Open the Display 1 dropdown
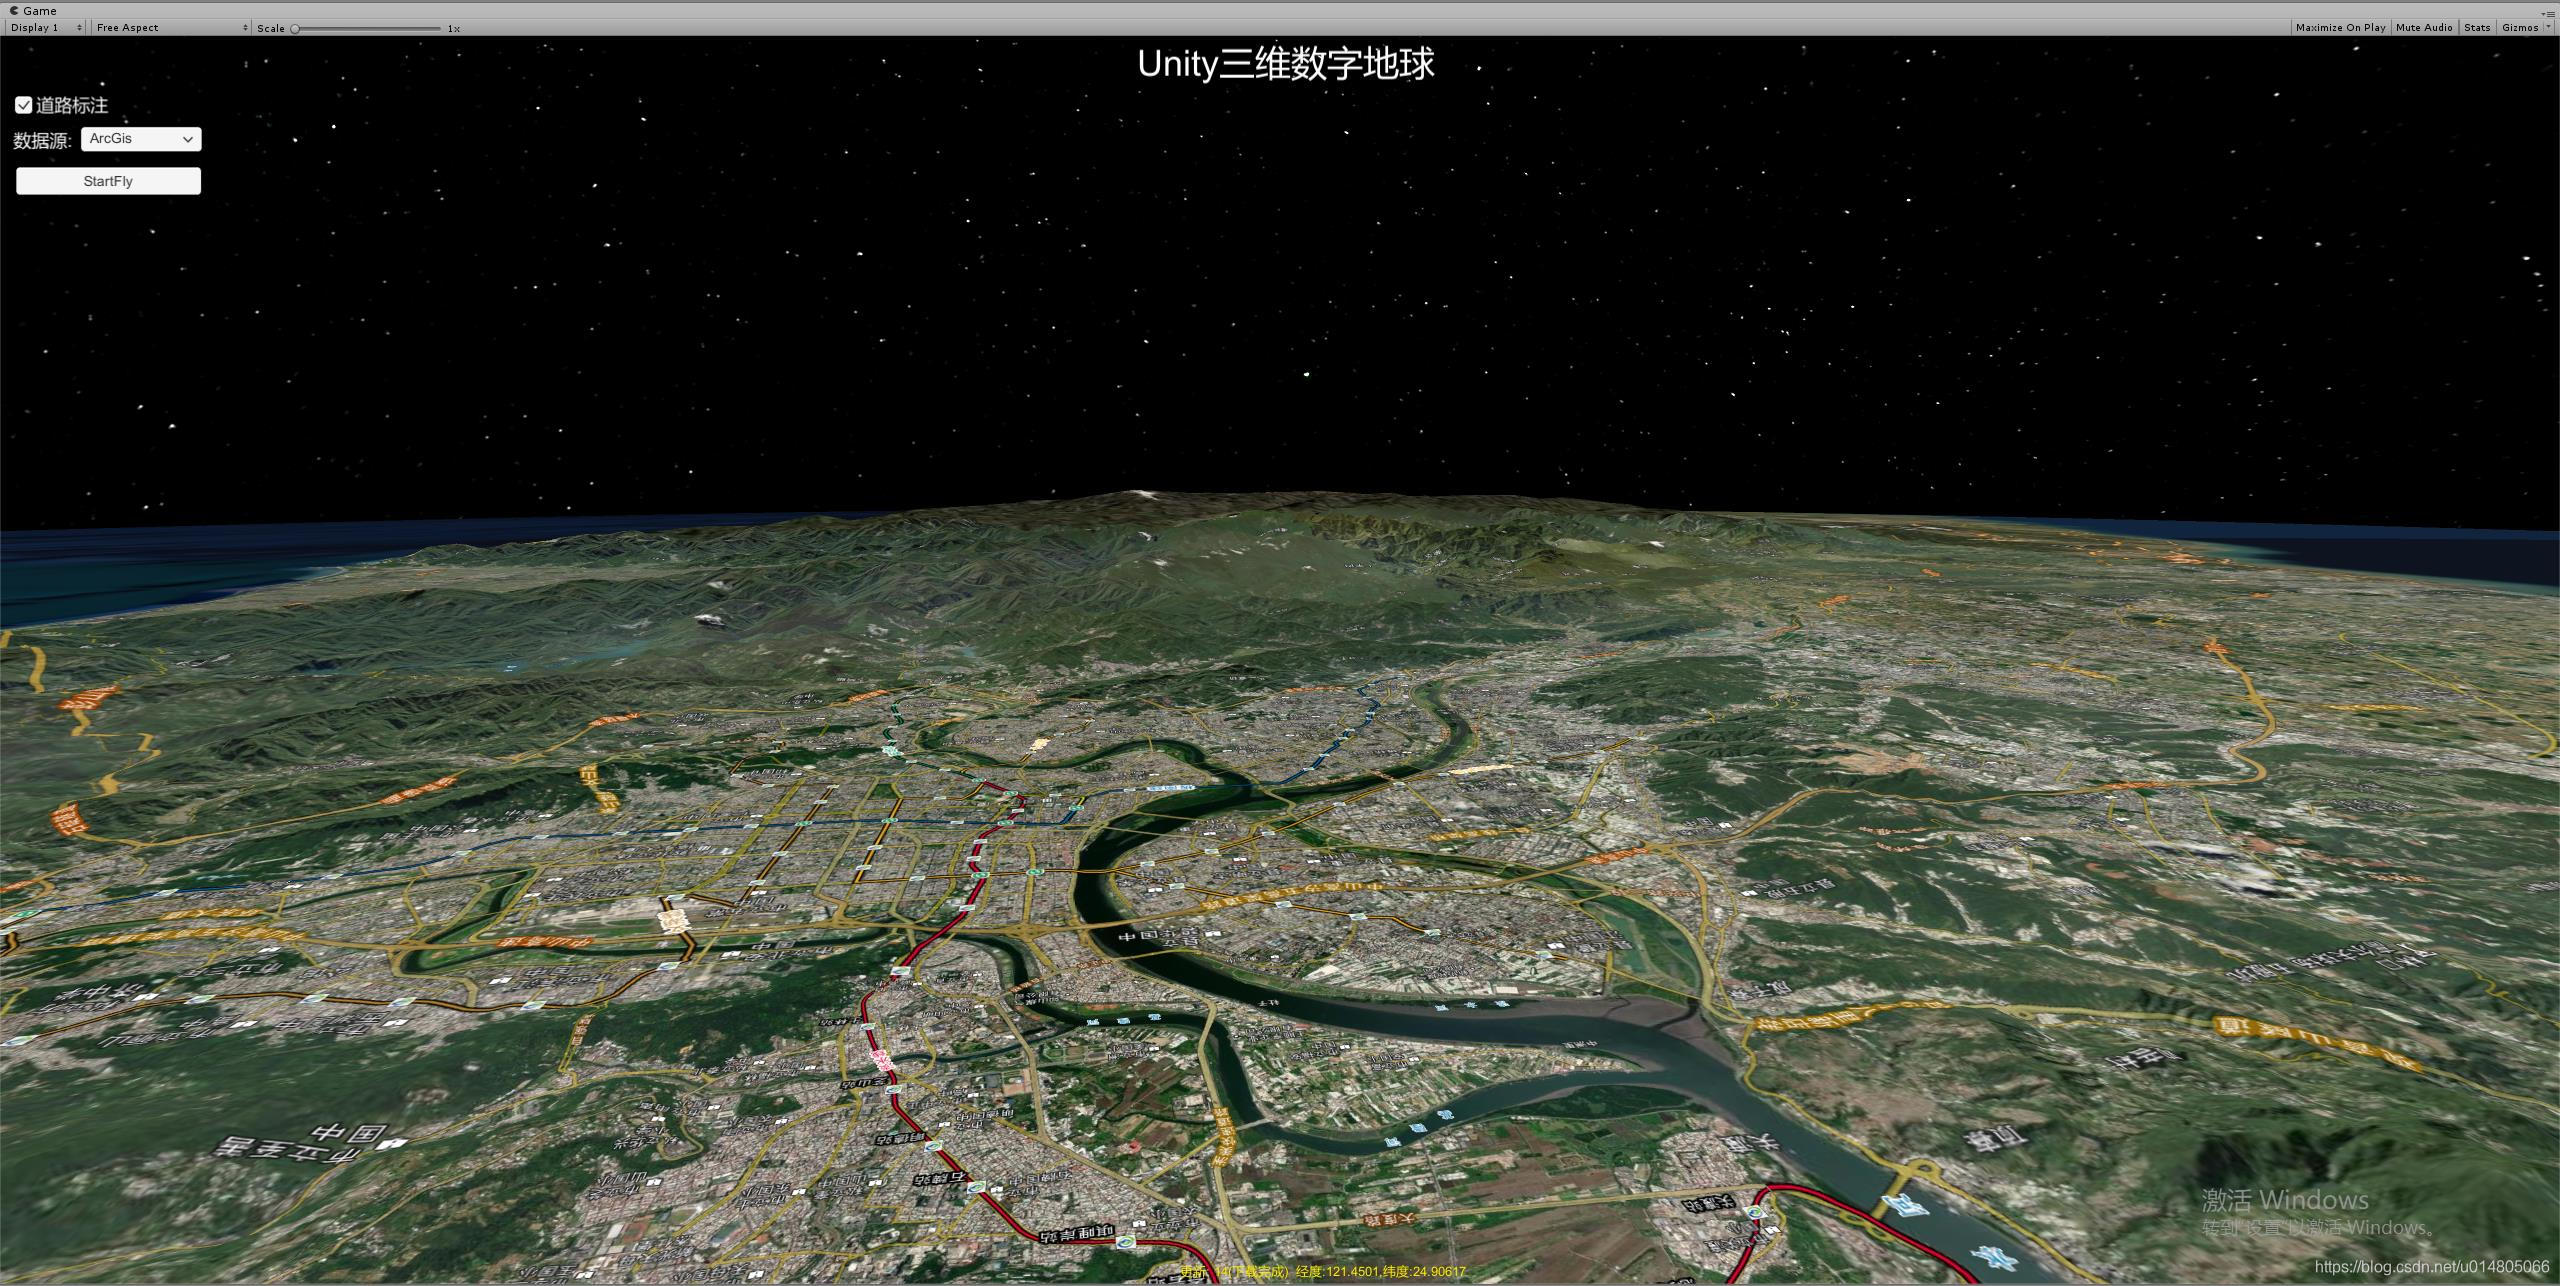The height and width of the screenshot is (1286, 2560). (x=46, y=28)
